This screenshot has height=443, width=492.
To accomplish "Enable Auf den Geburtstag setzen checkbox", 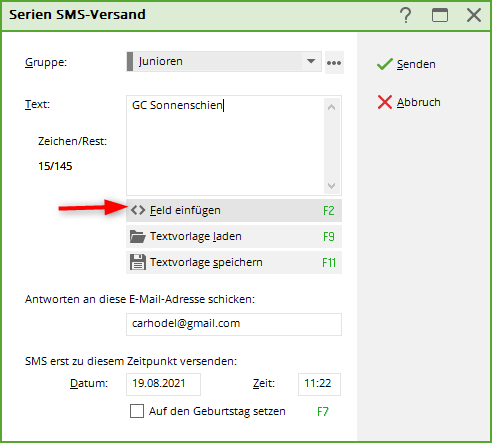I will click(x=137, y=411).
